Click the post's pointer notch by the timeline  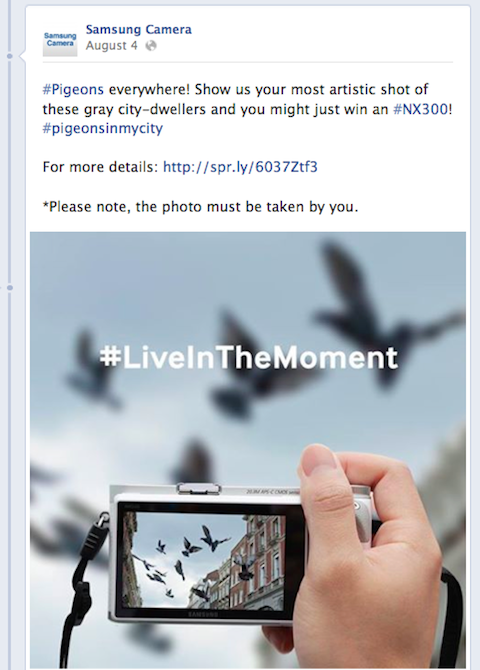click(x=21, y=56)
